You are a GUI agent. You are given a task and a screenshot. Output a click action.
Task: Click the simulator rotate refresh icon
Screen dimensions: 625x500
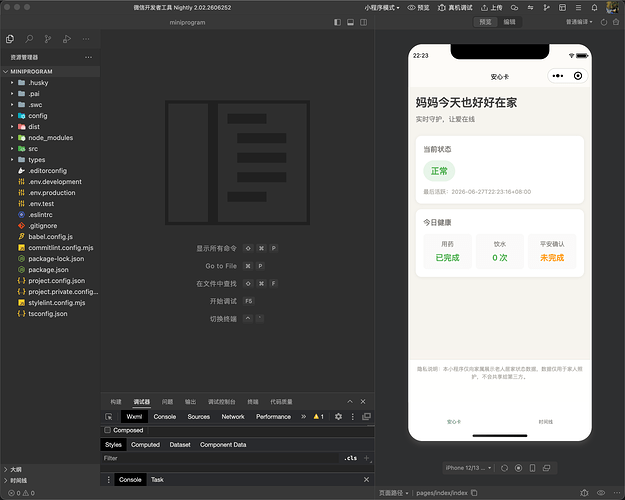[504, 468]
